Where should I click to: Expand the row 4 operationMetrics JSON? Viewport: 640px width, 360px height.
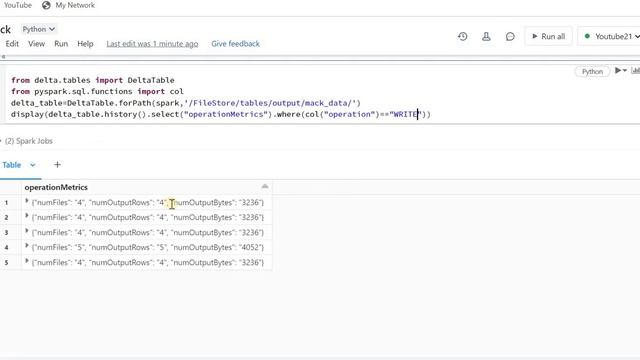coord(27,246)
